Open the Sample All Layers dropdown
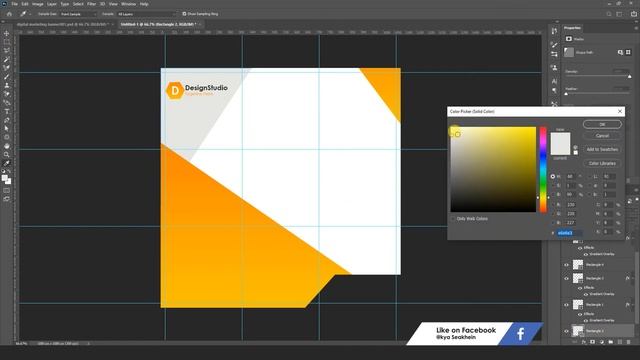This screenshot has height=360, width=640. 146,14
